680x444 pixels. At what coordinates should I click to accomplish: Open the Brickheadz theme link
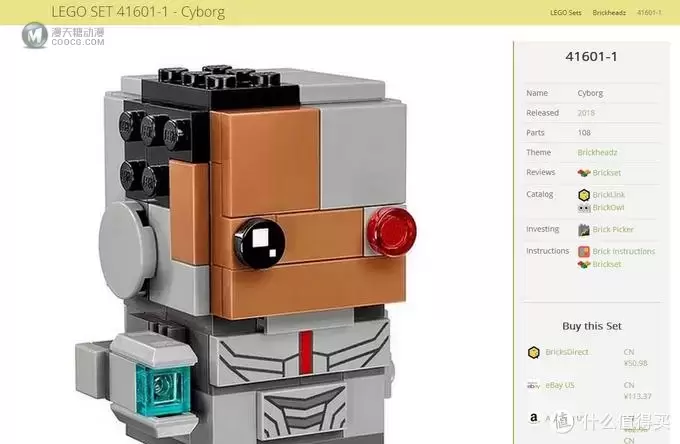tap(597, 153)
